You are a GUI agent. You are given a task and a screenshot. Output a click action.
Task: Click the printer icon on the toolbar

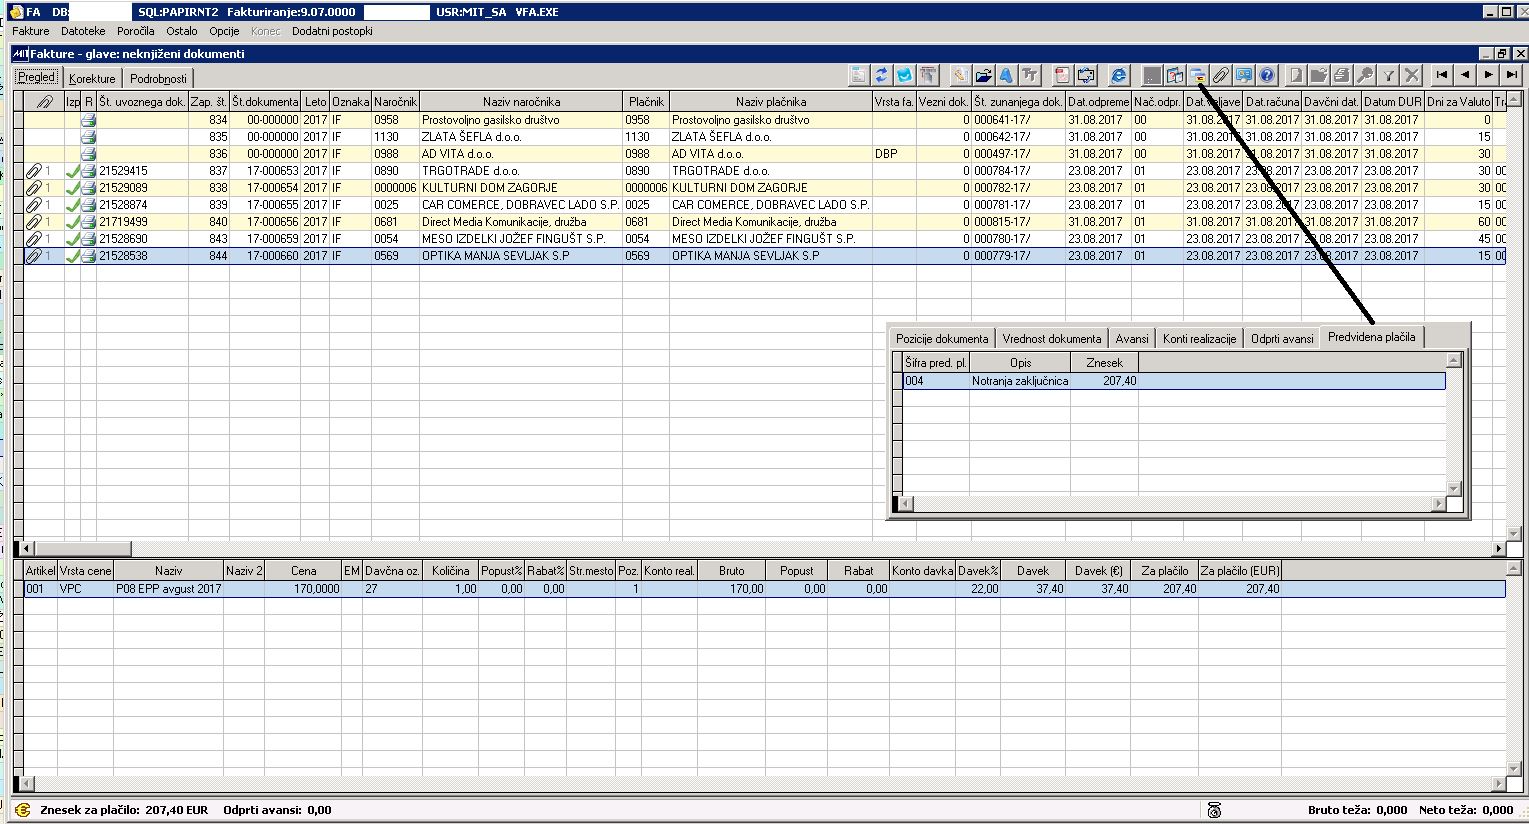pos(1340,75)
